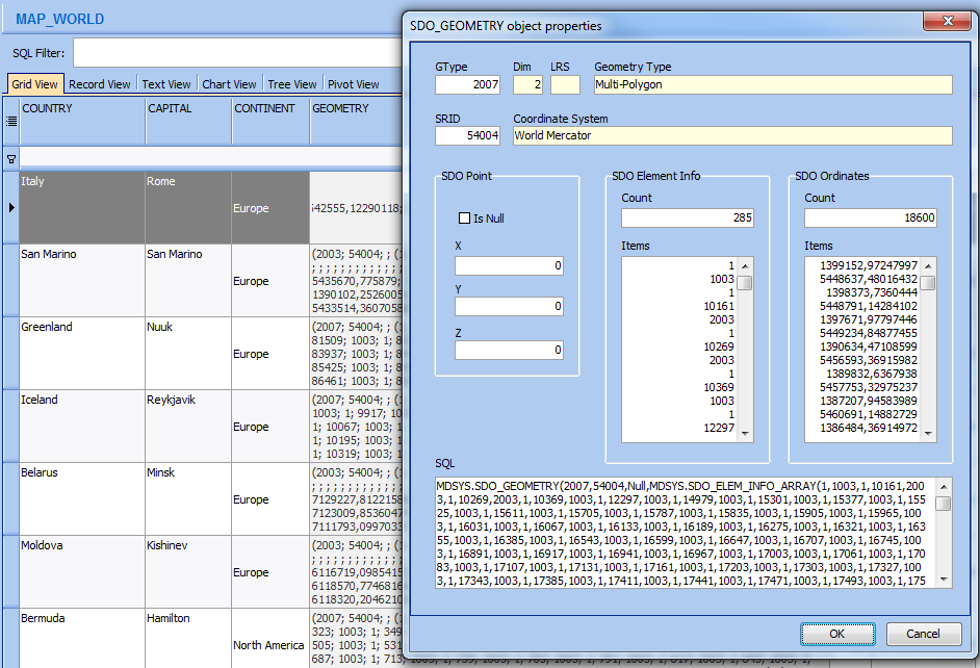Viewport: 980px width, 668px height.
Task: Open the Tree View tab
Action: (291, 84)
